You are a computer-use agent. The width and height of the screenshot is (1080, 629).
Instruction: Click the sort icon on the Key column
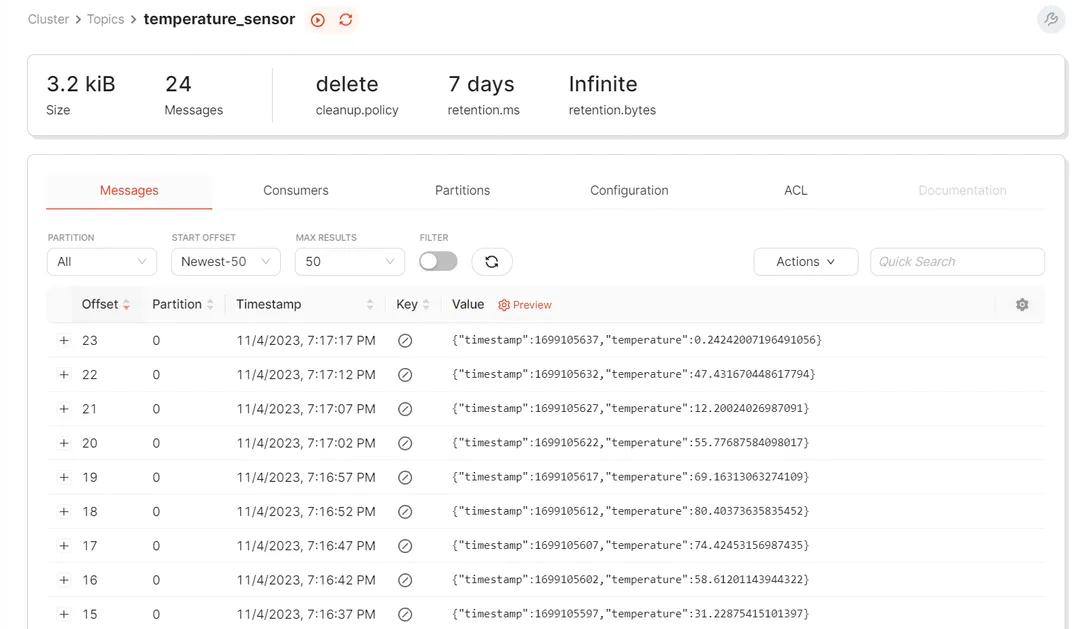click(x=427, y=304)
